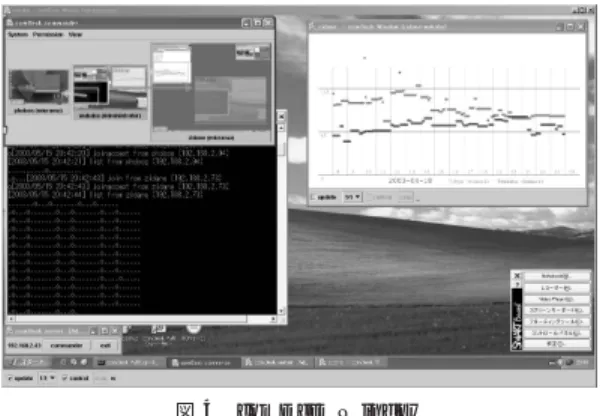The width and height of the screenshot is (600, 416).
Task: Toggle the update checkbox in the graph window
Action: (x=314, y=197)
